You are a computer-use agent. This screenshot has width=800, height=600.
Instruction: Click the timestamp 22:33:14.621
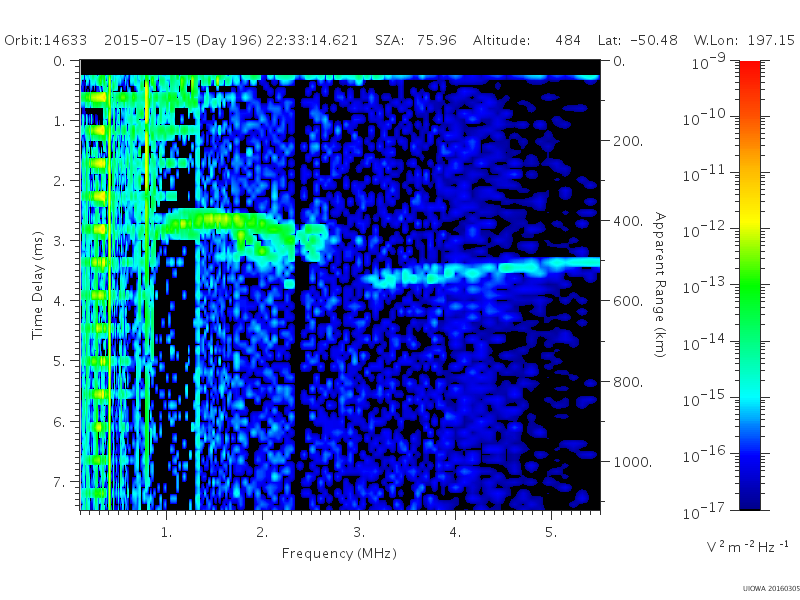pos(312,40)
